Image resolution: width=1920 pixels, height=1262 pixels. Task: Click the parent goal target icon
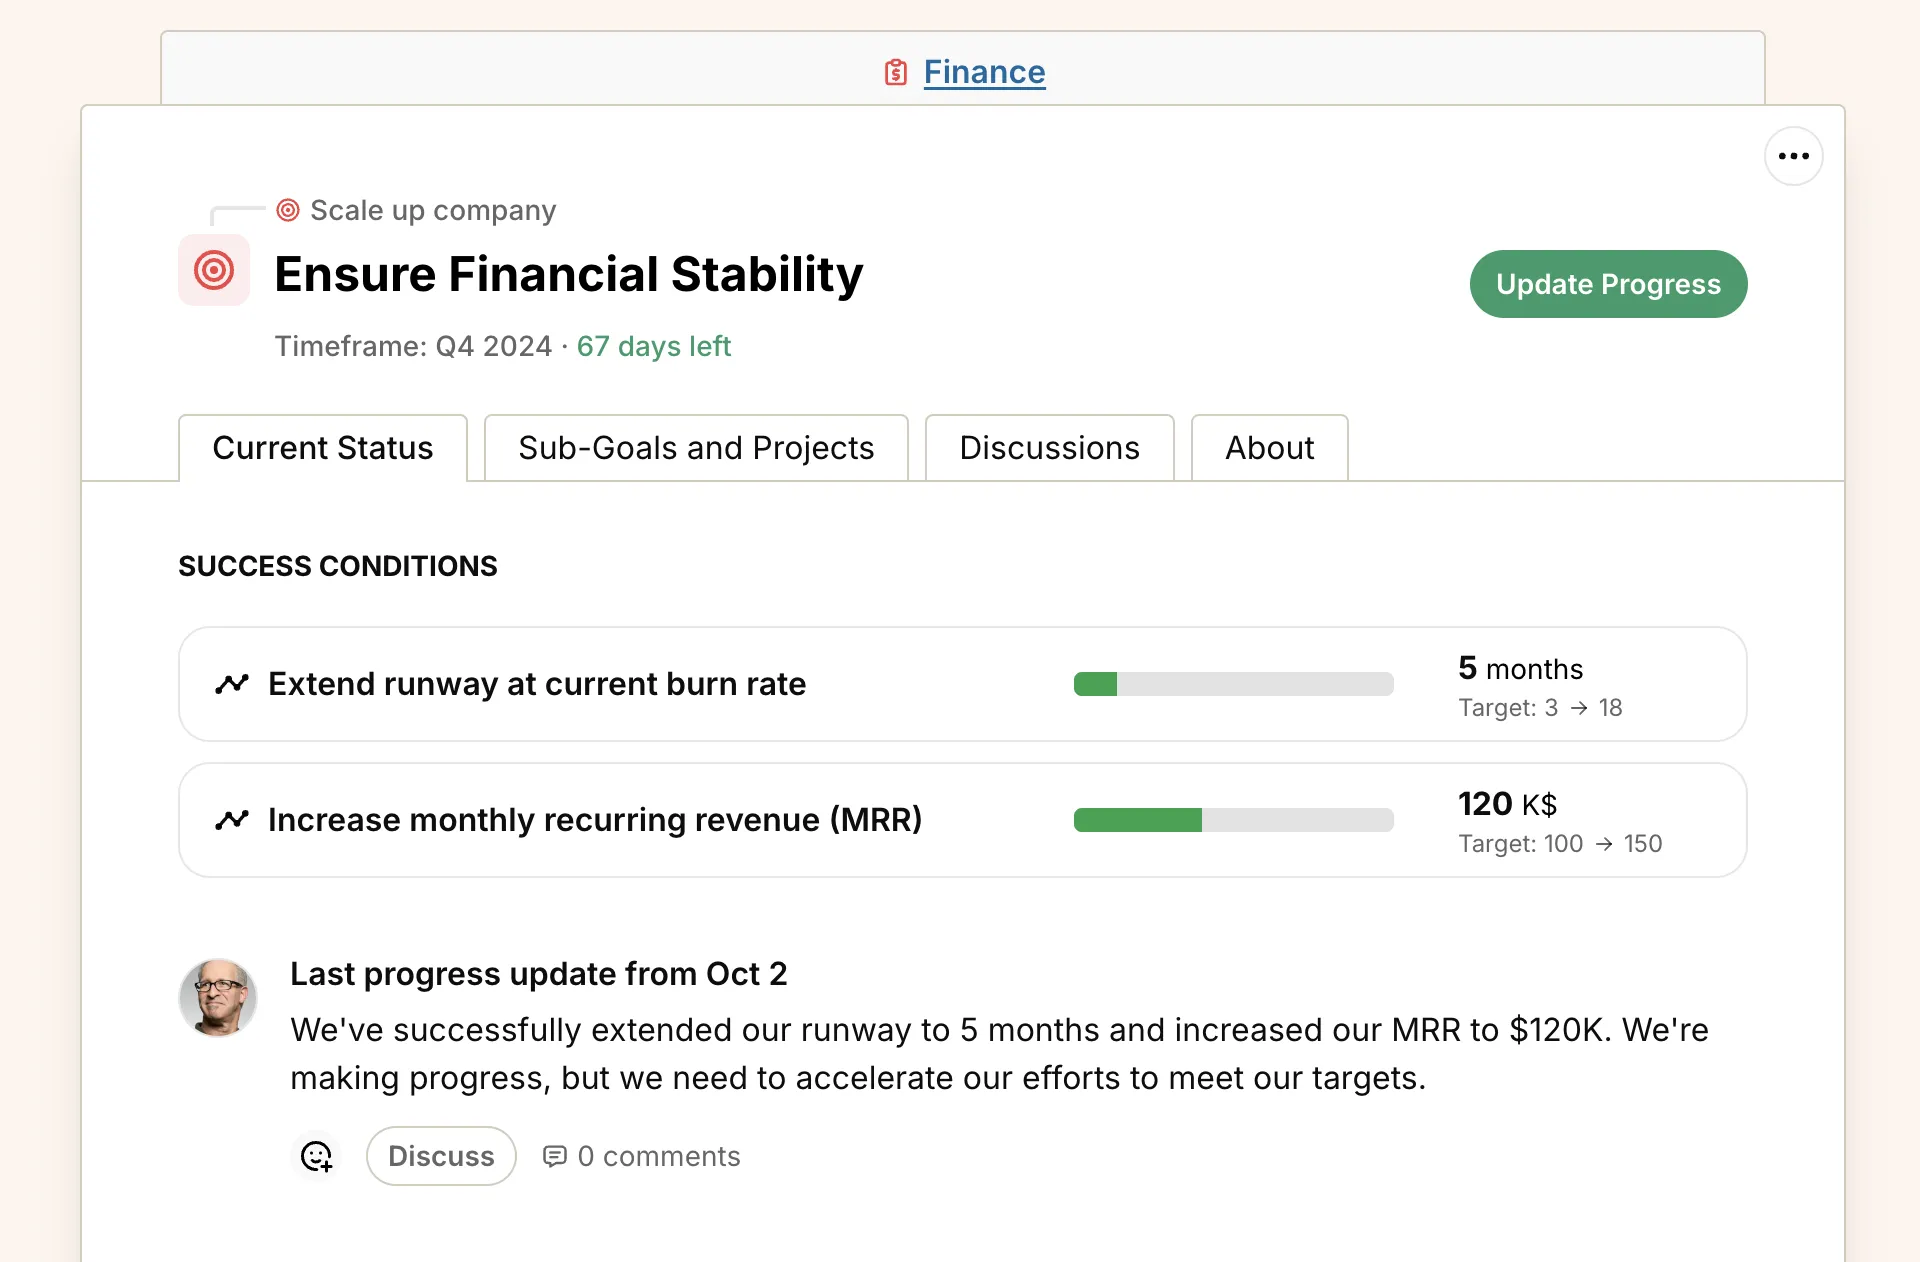point(288,210)
